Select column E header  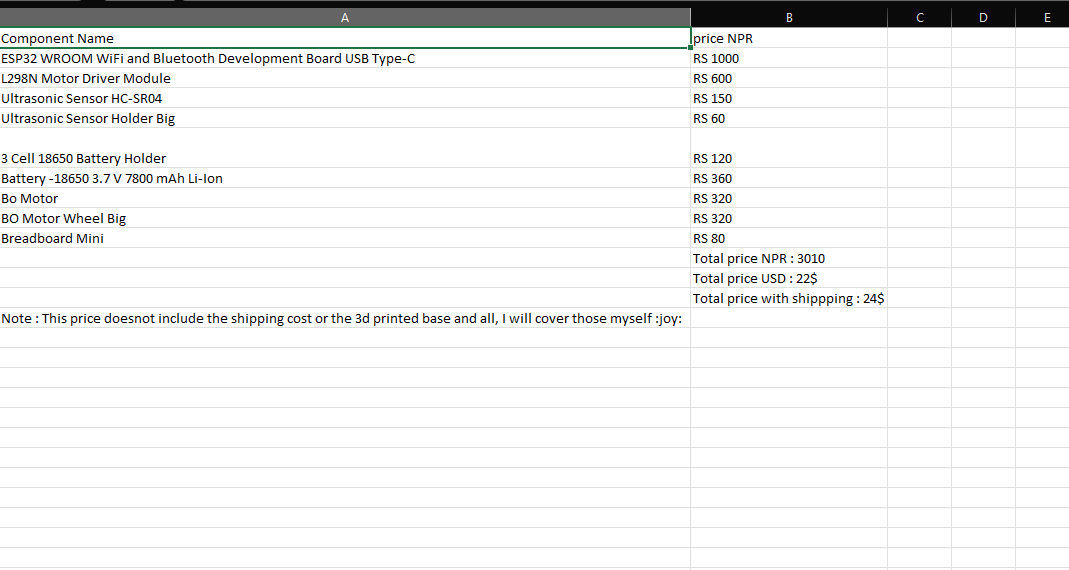[1046, 17]
